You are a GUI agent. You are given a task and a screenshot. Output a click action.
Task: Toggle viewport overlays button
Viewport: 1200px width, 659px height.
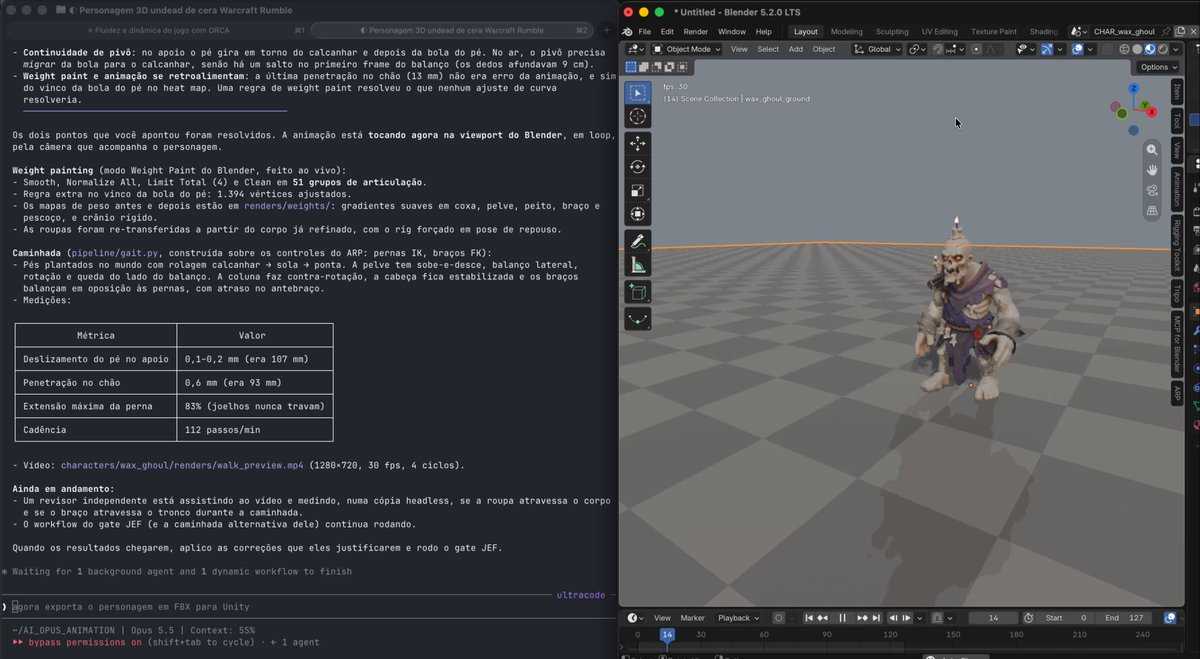tap(1077, 49)
